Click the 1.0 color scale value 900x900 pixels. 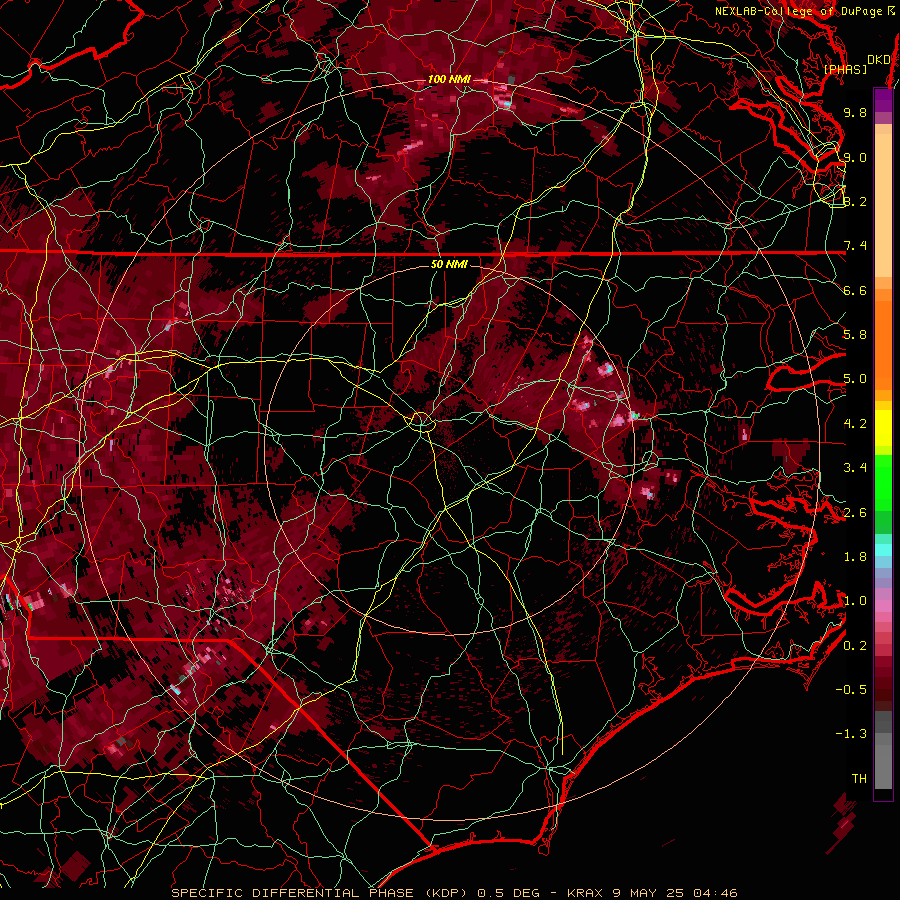pos(855,601)
